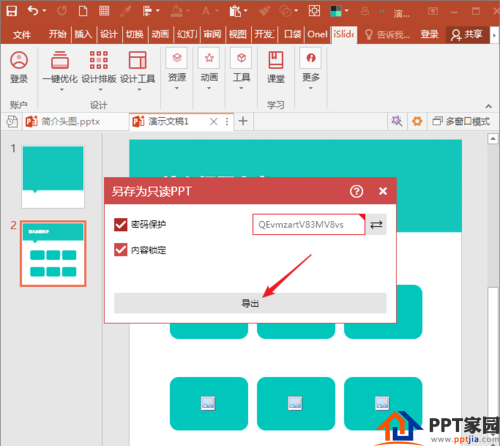Screen dimensions: 500x446
Task: Uncheck the 内容锁定 content lock checkbox
Action: pyautogui.click(x=121, y=250)
